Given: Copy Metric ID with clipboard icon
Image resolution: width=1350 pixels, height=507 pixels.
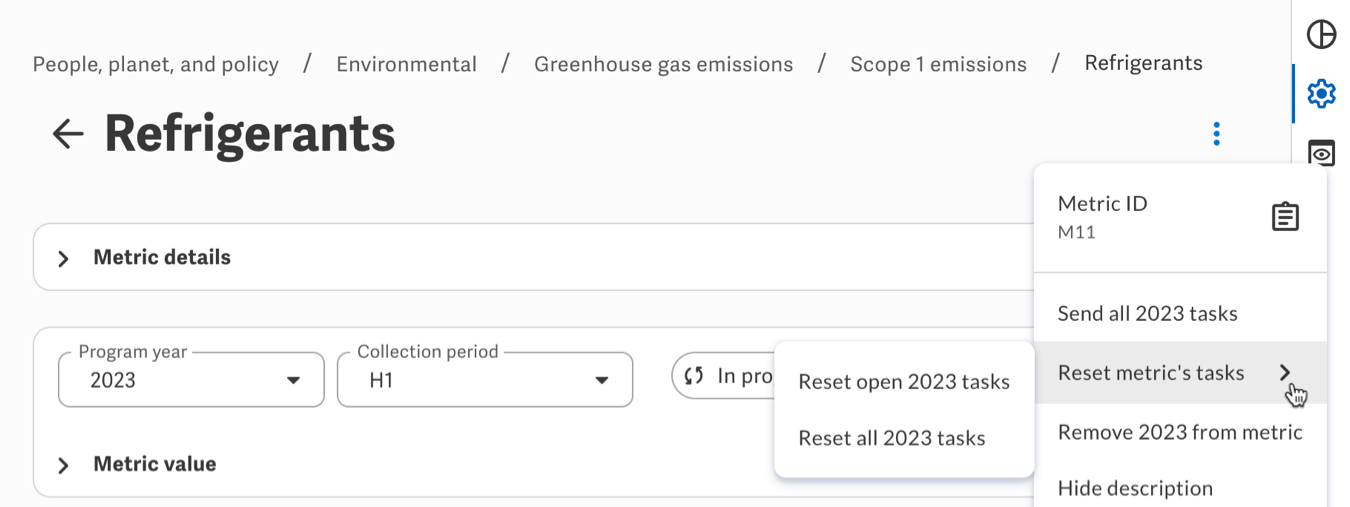Looking at the screenshot, I should [x=1285, y=217].
